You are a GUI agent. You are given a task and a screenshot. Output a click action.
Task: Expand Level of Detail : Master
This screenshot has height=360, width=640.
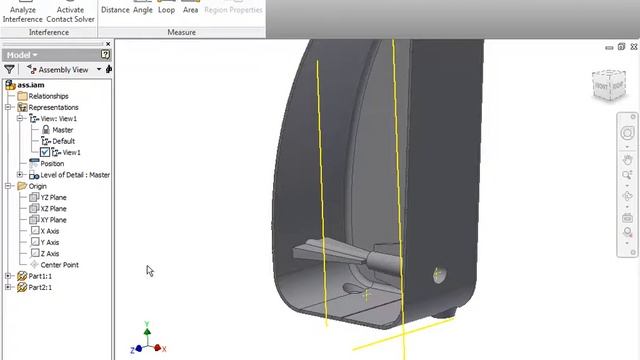pyautogui.click(x=20, y=175)
